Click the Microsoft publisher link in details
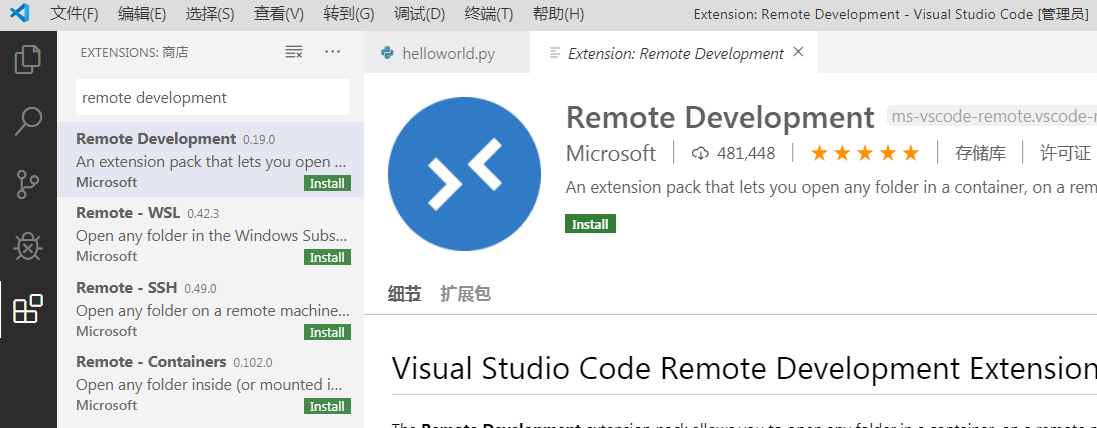This screenshot has height=428, width=1097. [x=611, y=153]
